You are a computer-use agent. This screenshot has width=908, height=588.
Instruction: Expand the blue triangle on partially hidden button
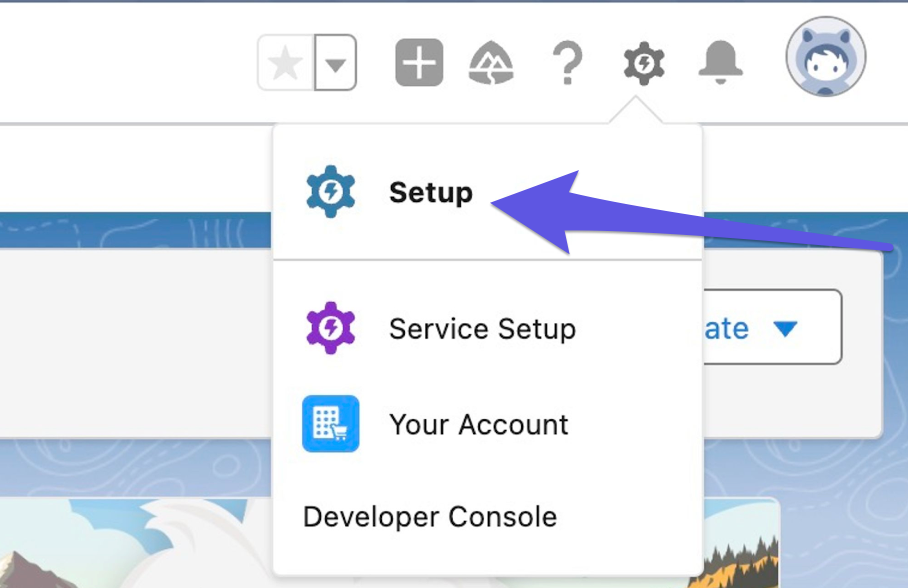(x=786, y=328)
